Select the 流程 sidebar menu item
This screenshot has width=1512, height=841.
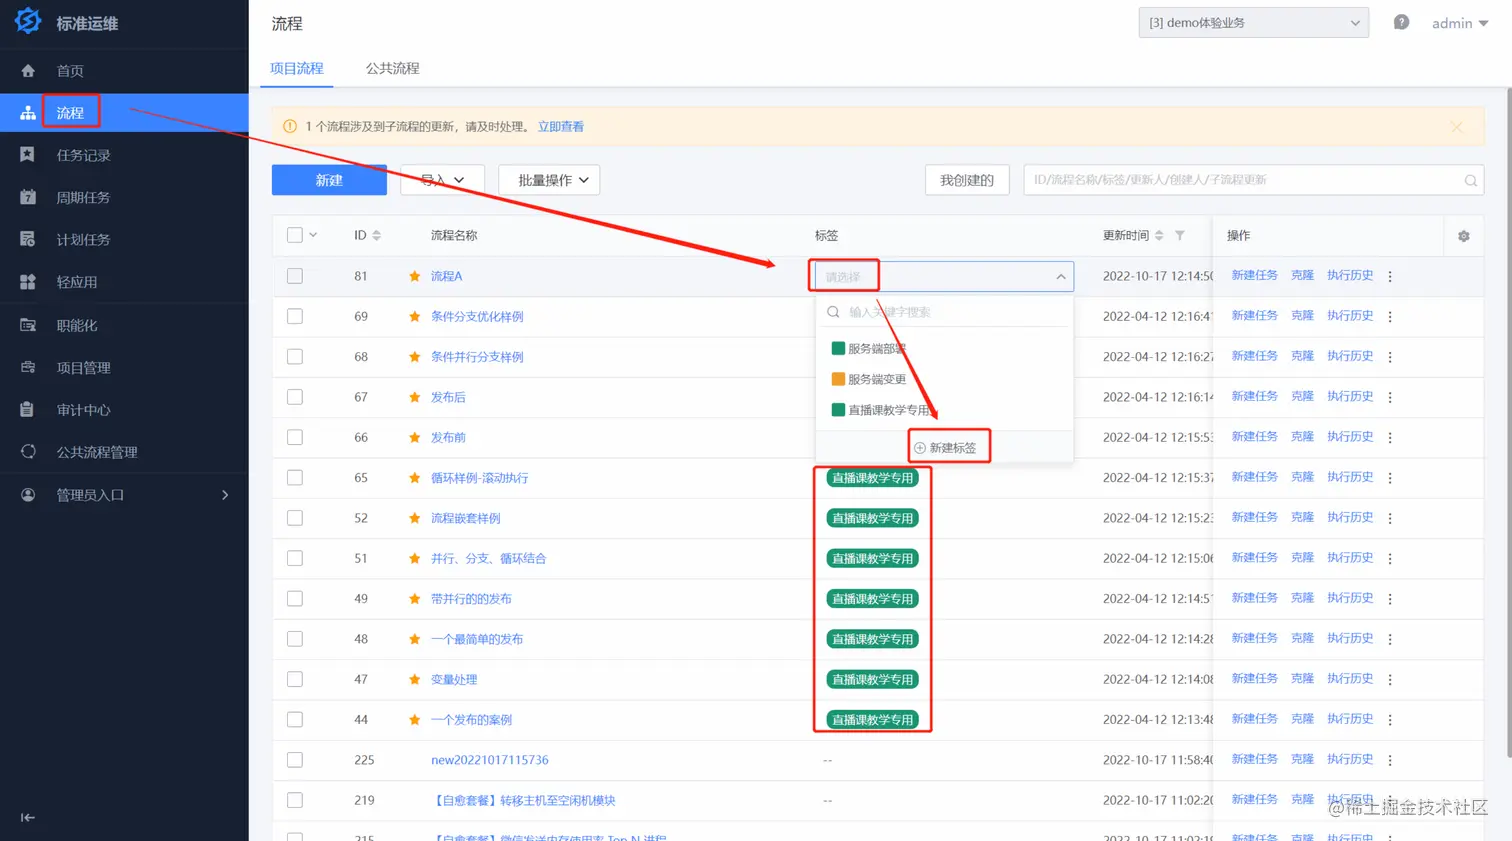pos(124,113)
